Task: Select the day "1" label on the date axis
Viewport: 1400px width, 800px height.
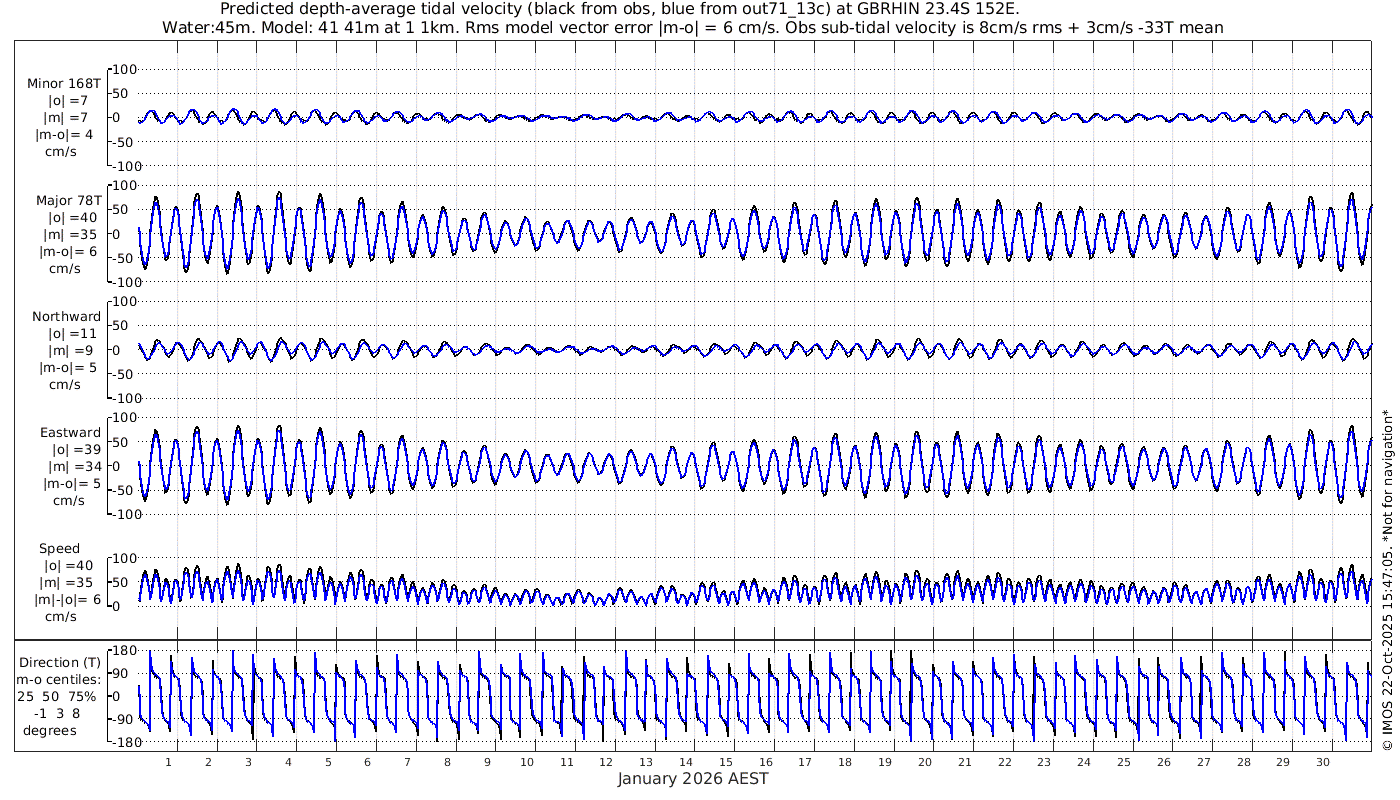Action: [x=169, y=762]
